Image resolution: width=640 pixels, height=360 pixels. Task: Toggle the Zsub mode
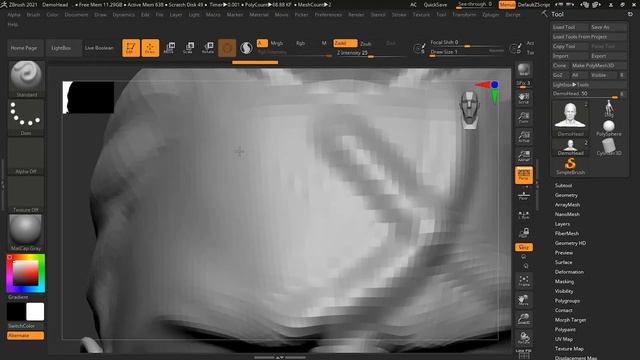click(x=366, y=44)
